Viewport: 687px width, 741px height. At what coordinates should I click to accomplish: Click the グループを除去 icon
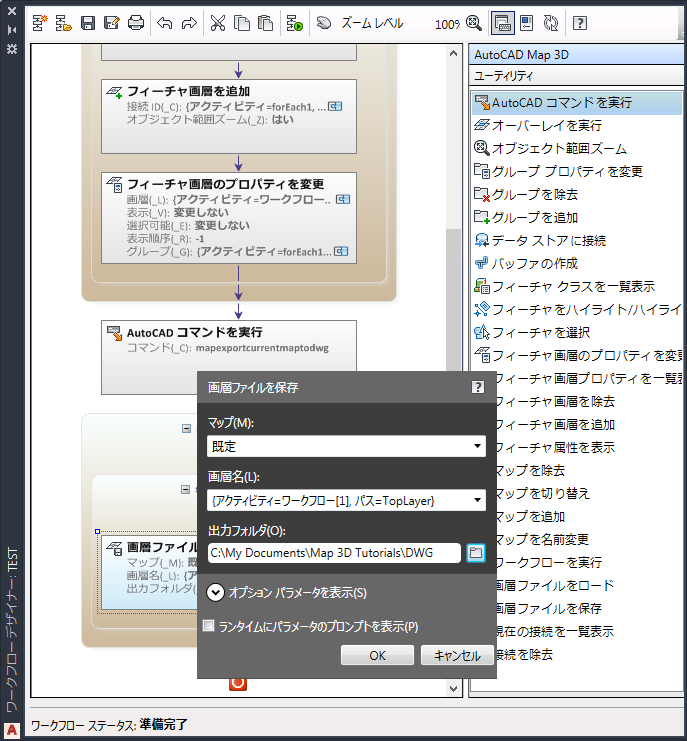[x=481, y=194]
